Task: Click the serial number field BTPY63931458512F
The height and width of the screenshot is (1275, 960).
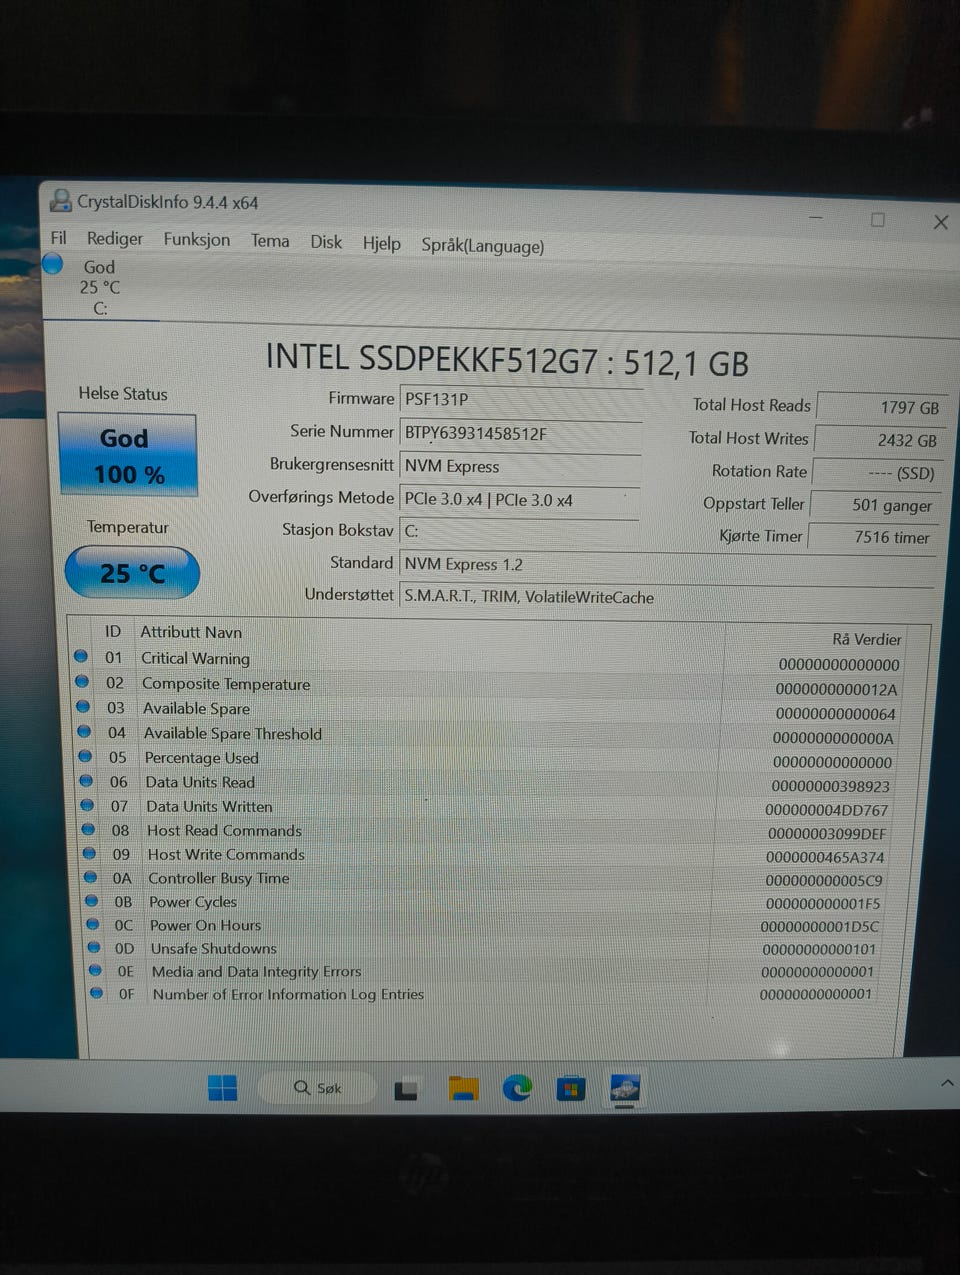Action: [520, 434]
